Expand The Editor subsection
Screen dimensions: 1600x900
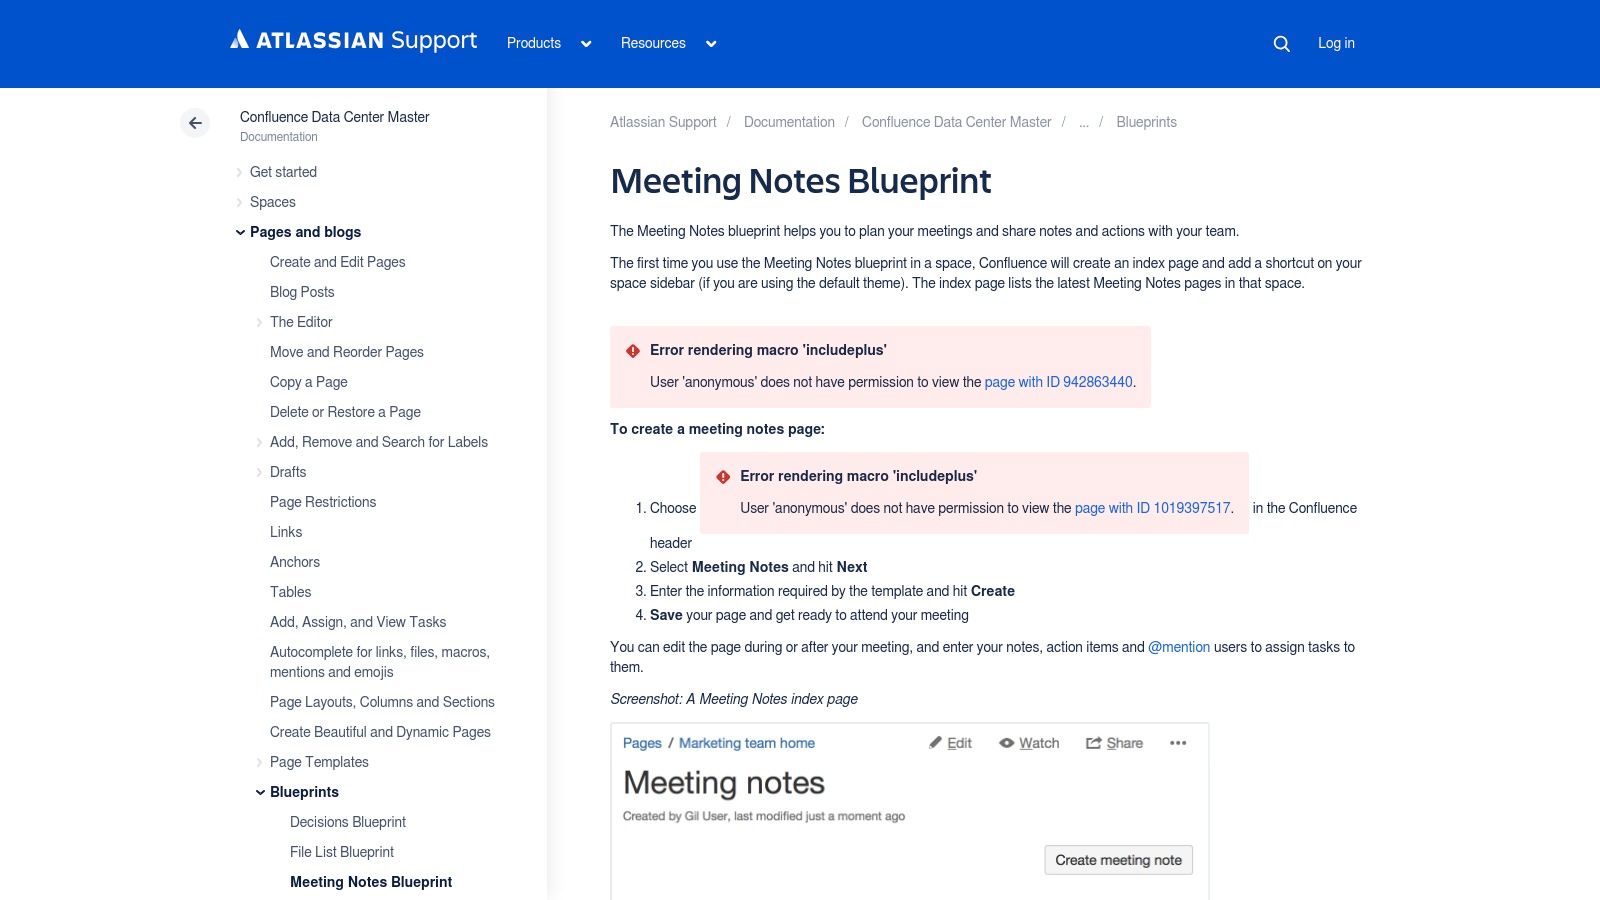[x=259, y=322]
